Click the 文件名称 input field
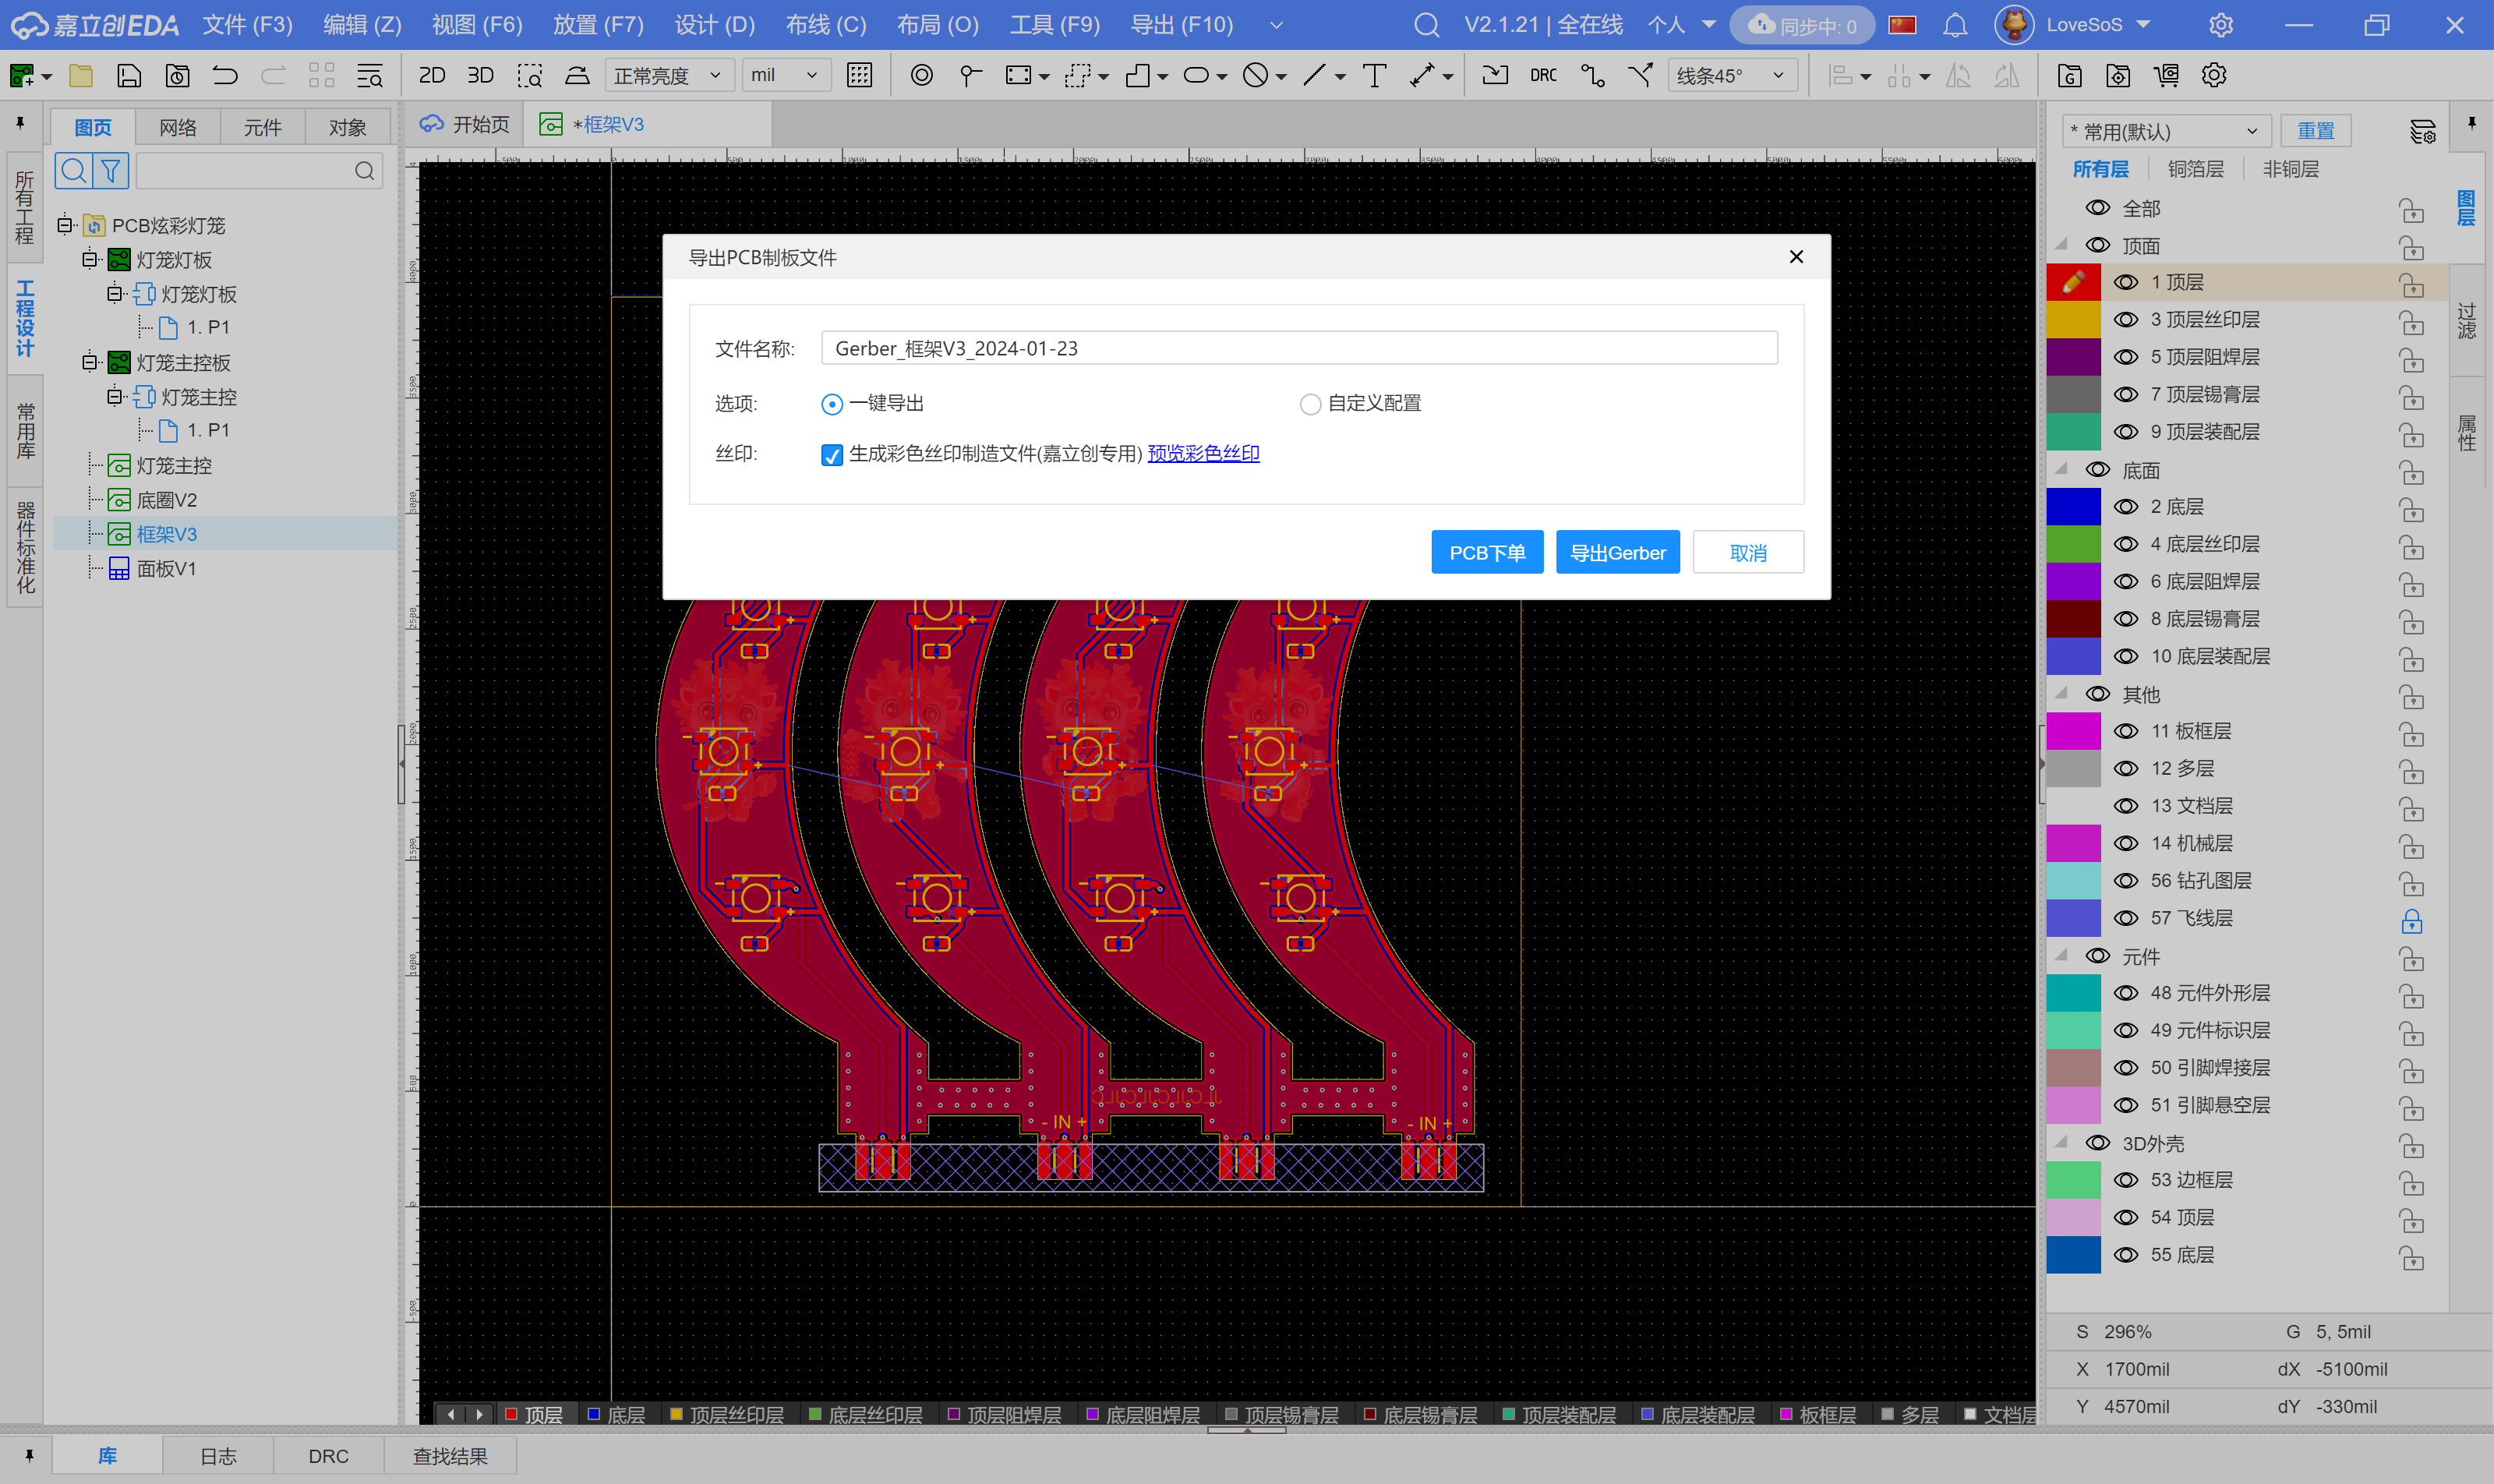The height and width of the screenshot is (1484, 2494). click(1298, 348)
